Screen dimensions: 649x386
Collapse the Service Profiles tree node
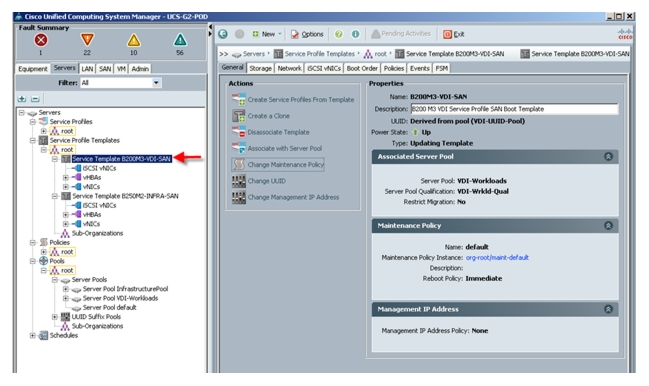pyautogui.click(x=32, y=122)
